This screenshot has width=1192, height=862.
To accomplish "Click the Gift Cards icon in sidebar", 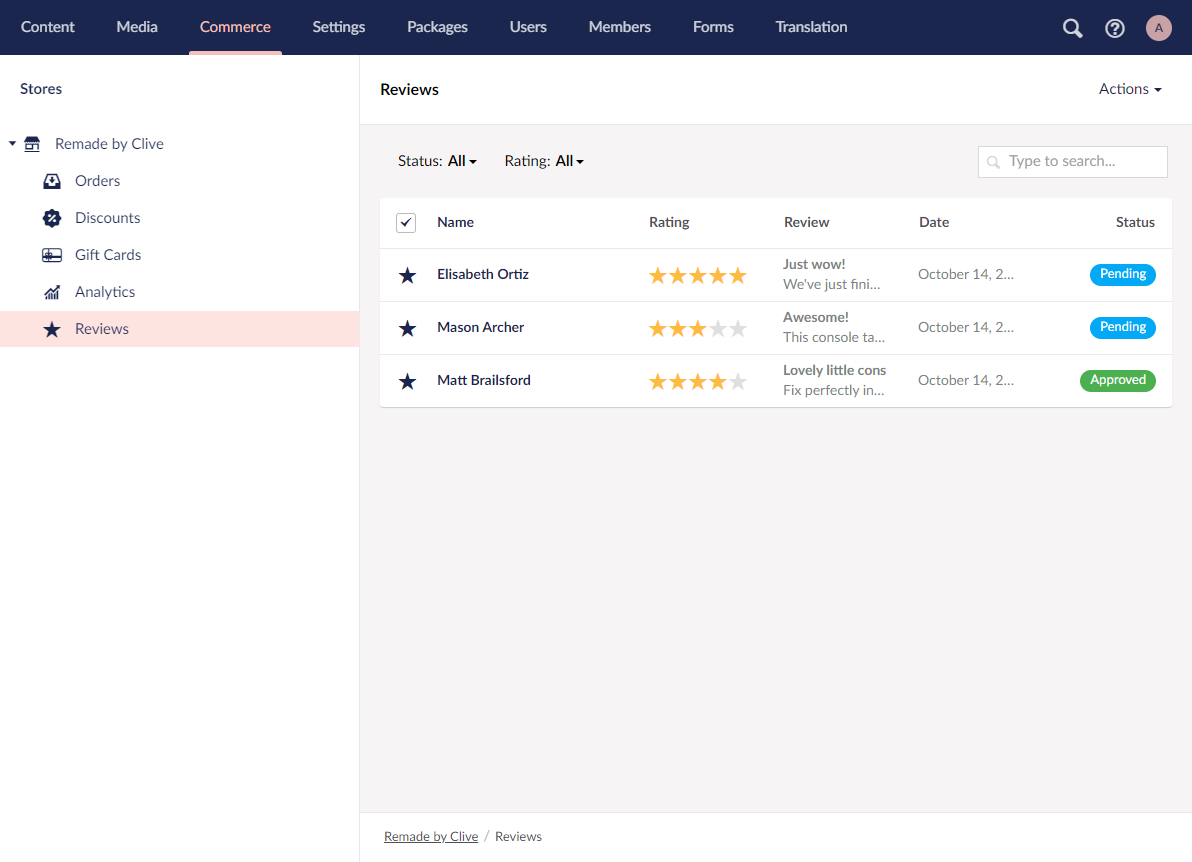I will [x=52, y=255].
